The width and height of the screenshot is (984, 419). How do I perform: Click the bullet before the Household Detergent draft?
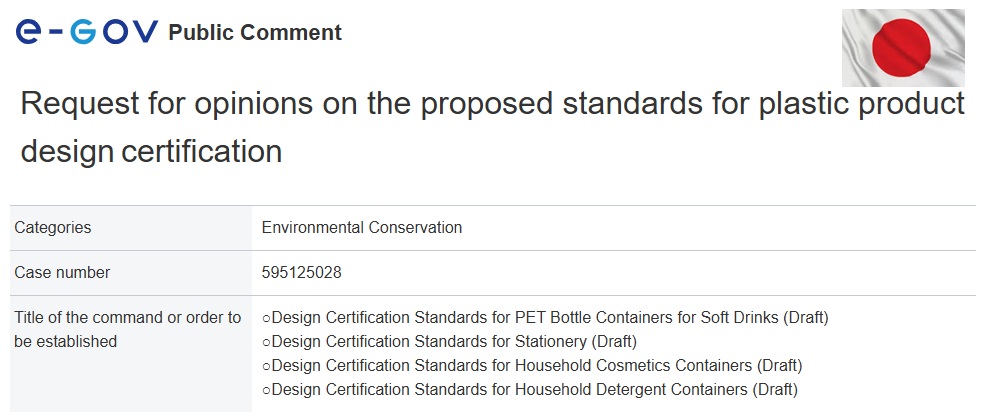tap(266, 391)
